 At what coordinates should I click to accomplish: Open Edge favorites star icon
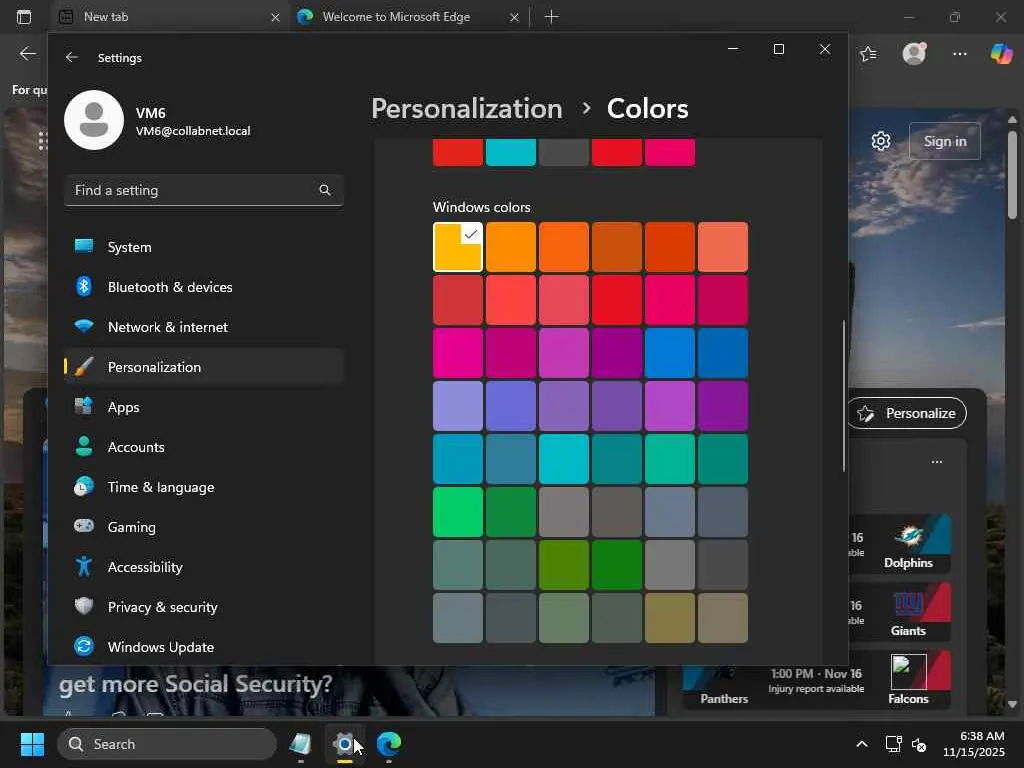869,54
